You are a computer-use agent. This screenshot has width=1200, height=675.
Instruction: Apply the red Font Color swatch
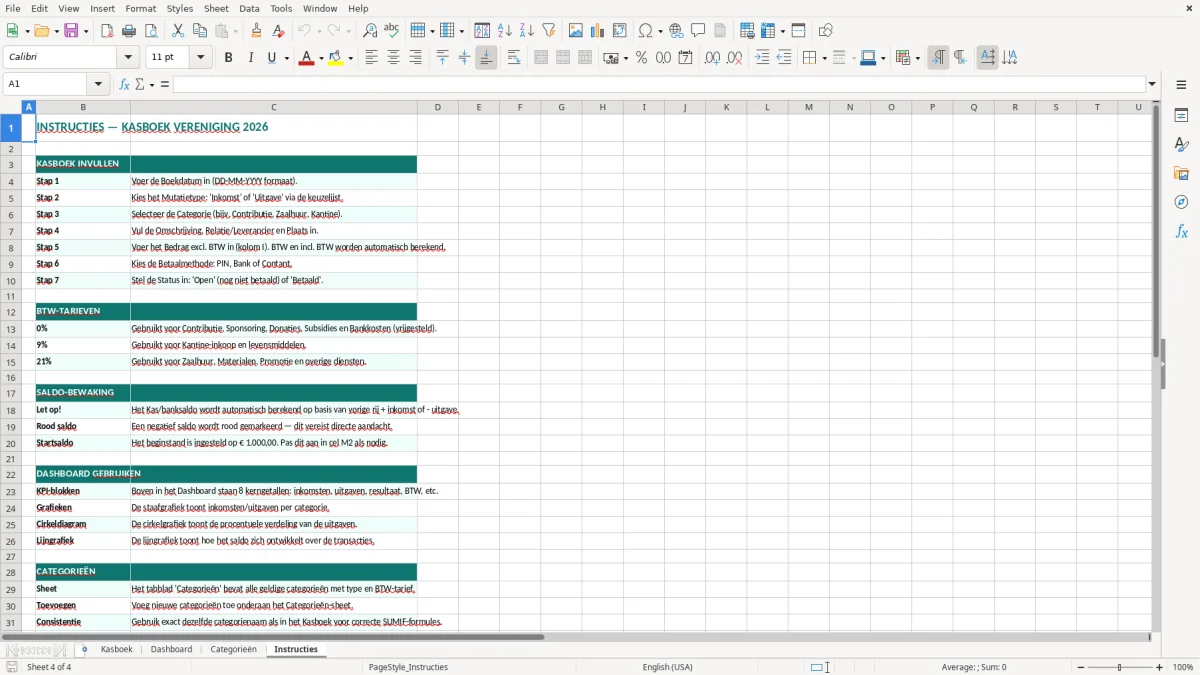coord(306,58)
